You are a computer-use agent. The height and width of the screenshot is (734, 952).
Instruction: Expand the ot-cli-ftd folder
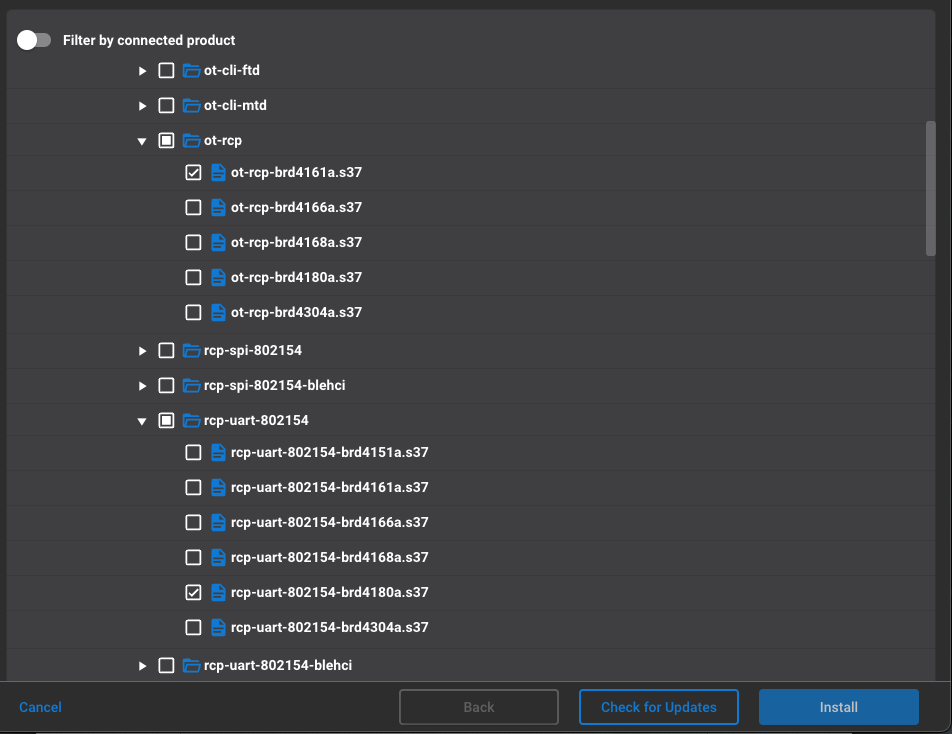coord(142,70)
